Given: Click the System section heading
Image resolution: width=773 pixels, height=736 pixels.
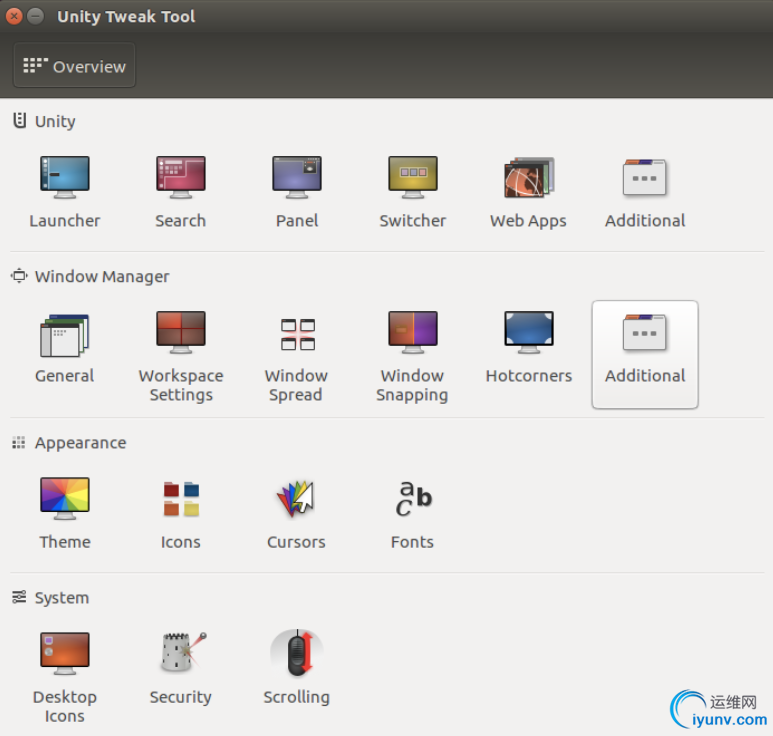Looking at the screenshot, I should [62, 597].
